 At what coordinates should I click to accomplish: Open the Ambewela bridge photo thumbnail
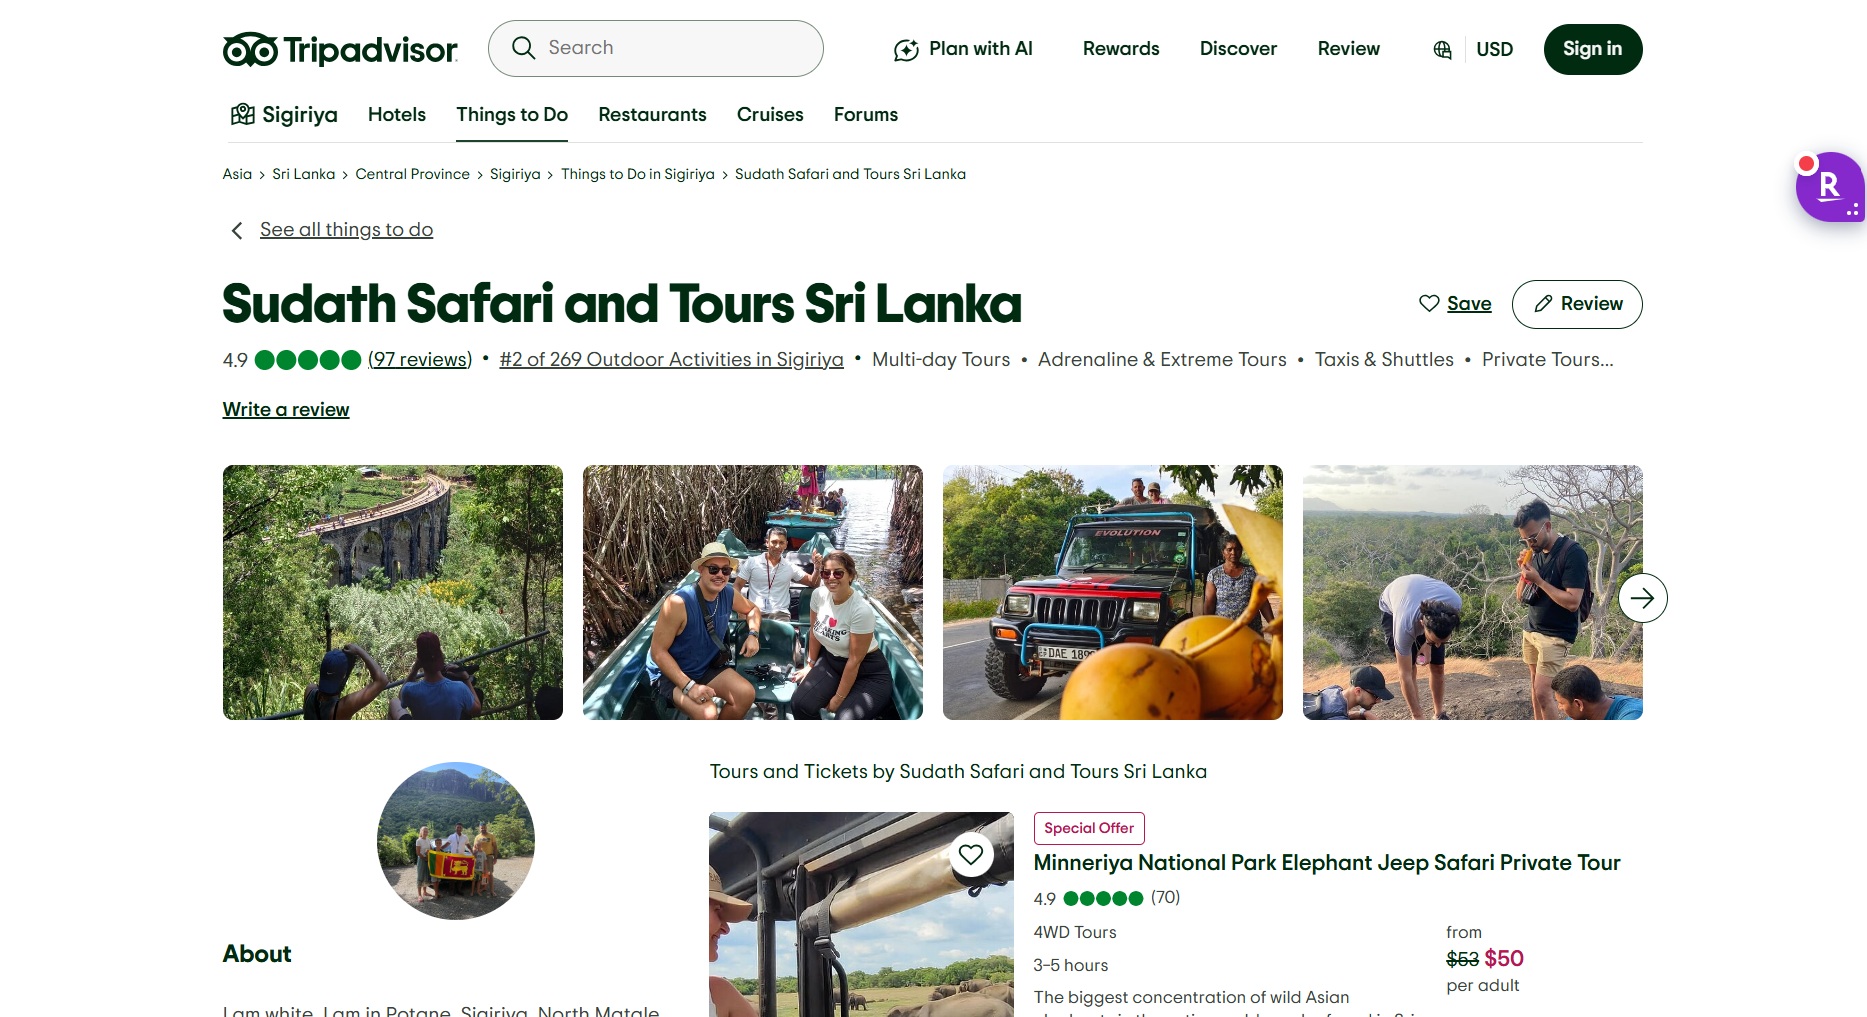tap(392, 591)
